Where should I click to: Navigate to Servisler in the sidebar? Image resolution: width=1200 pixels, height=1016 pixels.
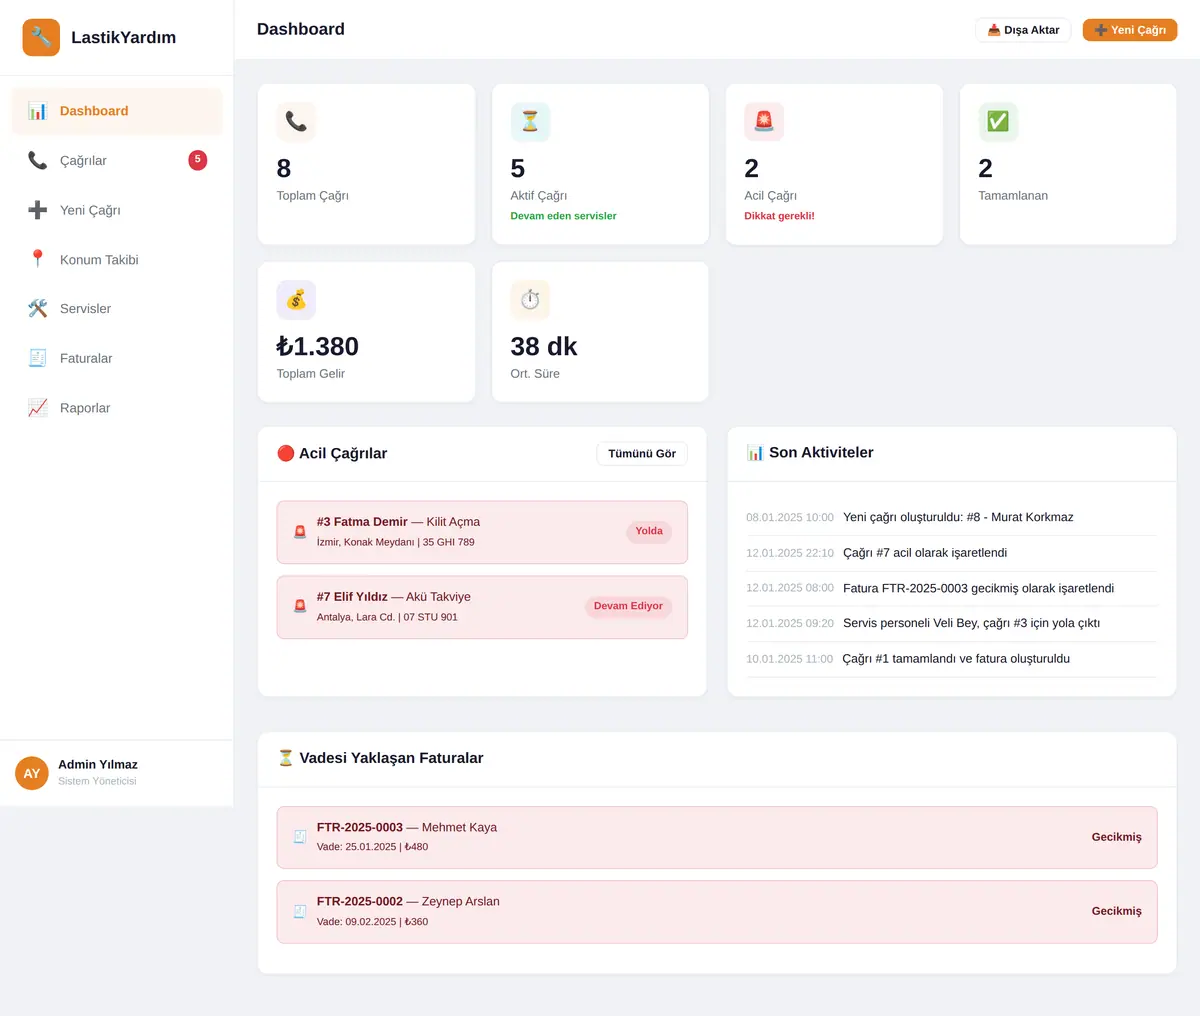tap(117, 309)
